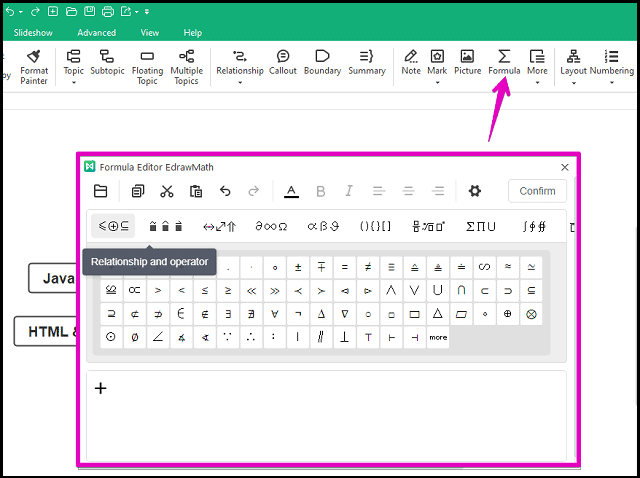Open the export dropdown arrow in title bar
This screenshot has height=478, width=640.
pos(137,12)
